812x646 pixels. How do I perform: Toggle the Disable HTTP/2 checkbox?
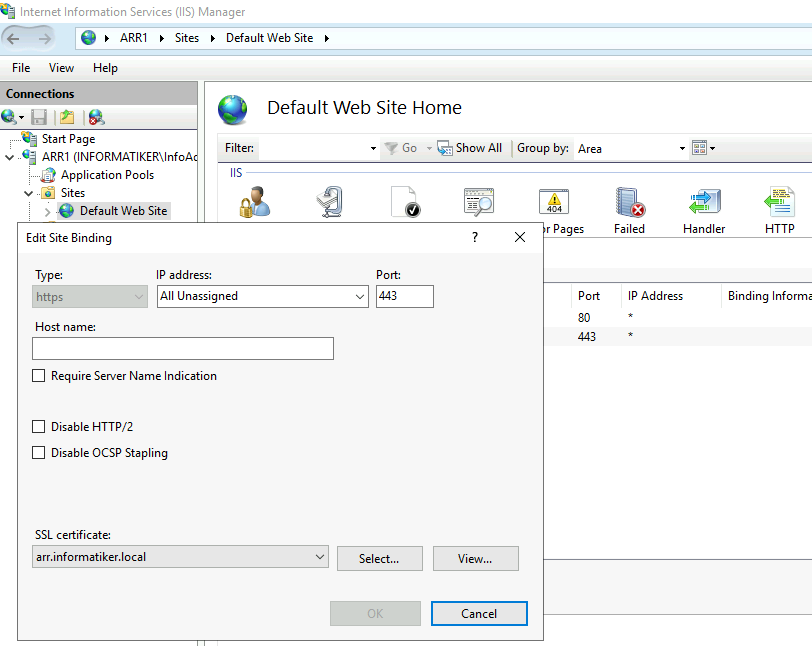pyautogui.click(x=38, y=426)
